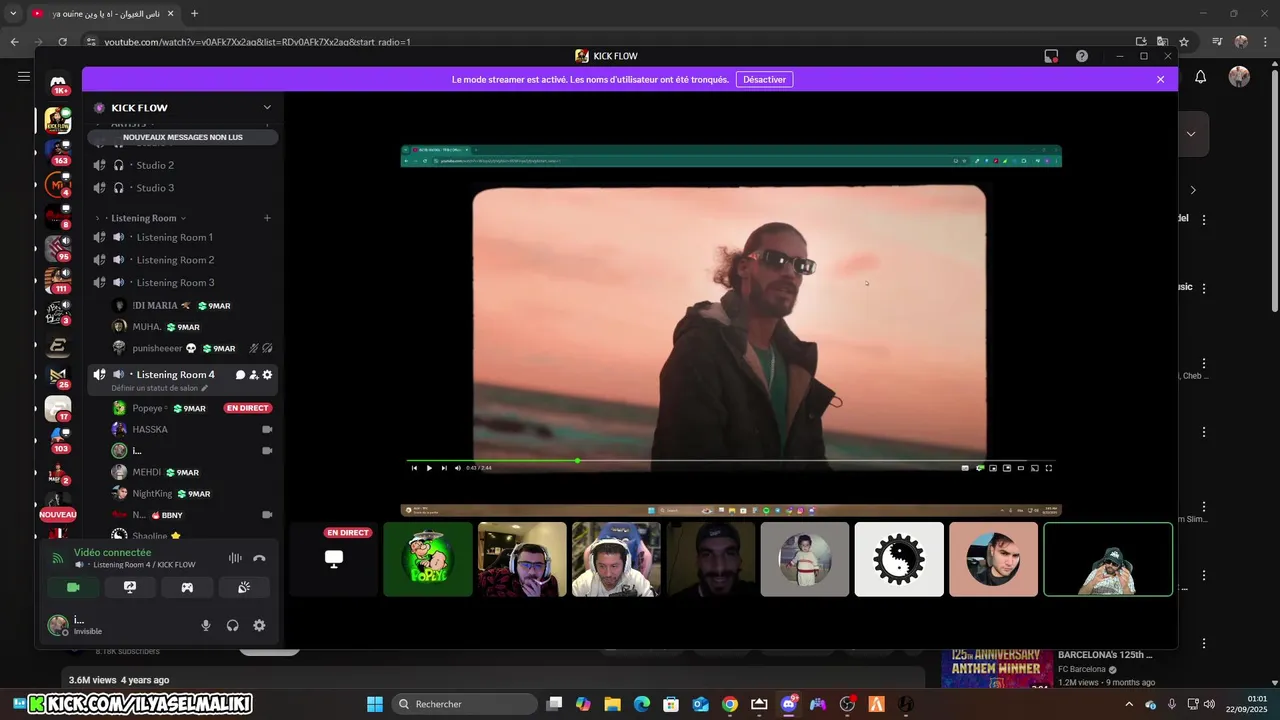Open Discord user settings gear
The image size is (1280, 720).
tap(259, 625)
